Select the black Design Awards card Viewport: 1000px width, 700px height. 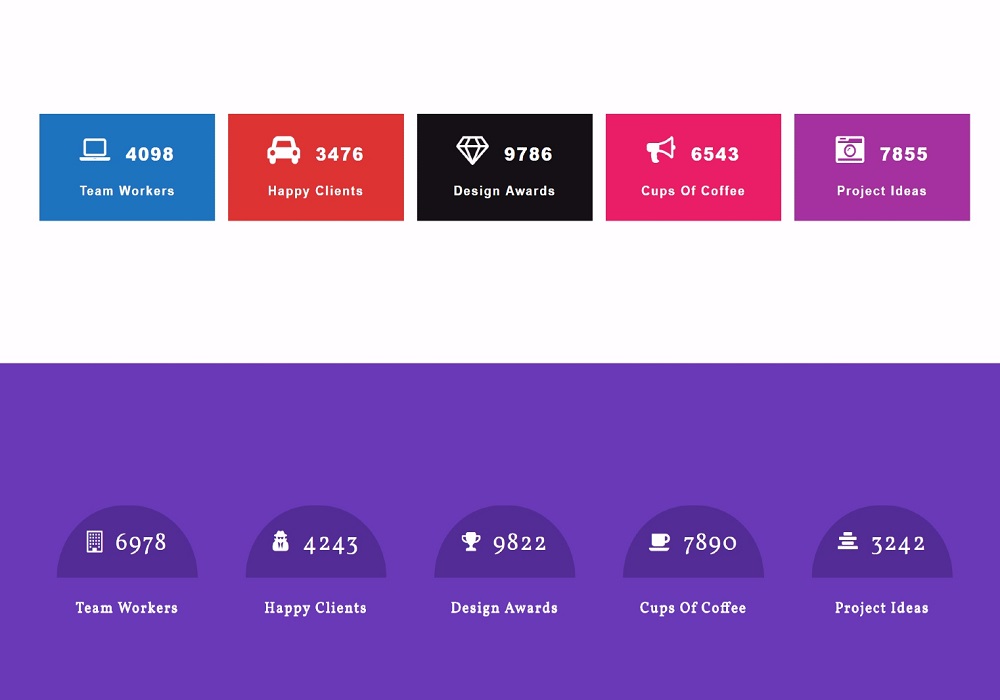[x=504, y=166]
